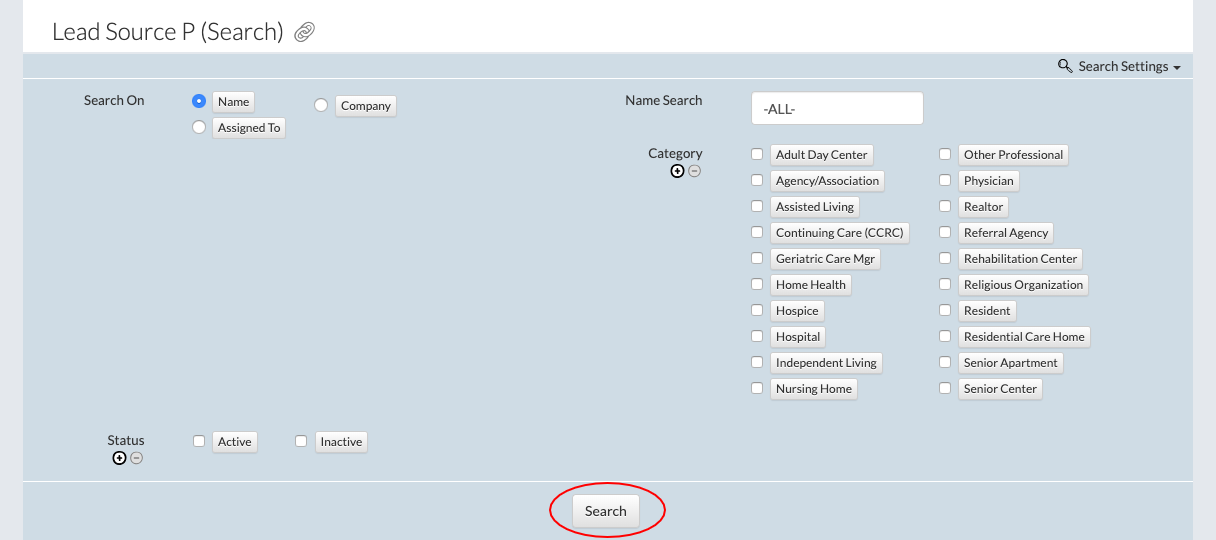1216x540 pixels.
Task: Check the Hospice category checkbox
Action: (x=757, y=310)
